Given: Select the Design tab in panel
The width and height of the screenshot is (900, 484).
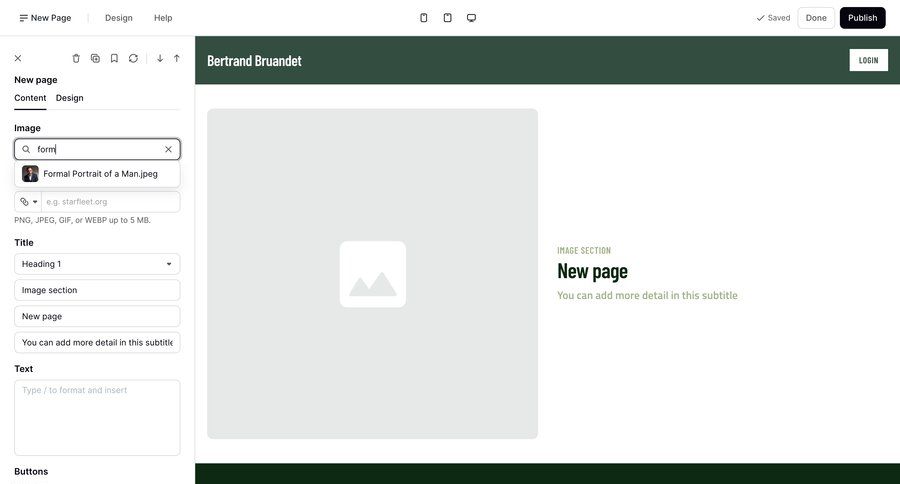Looking at the screenshot, I should [x=69, y=98].
